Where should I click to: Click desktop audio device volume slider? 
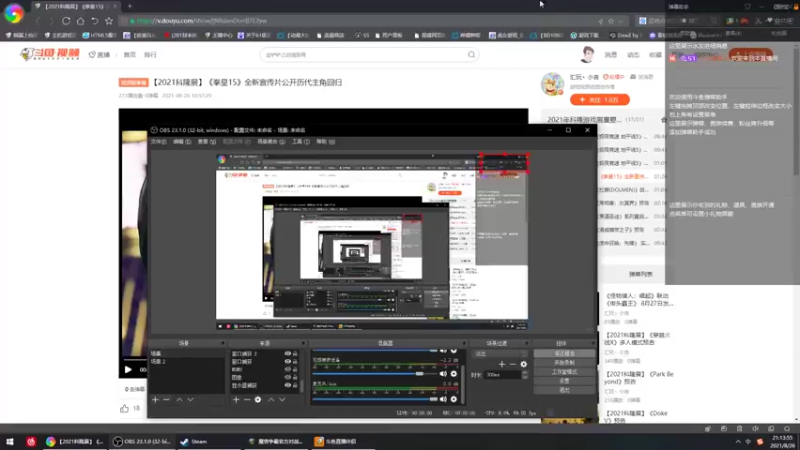click(x=375, y=374)
